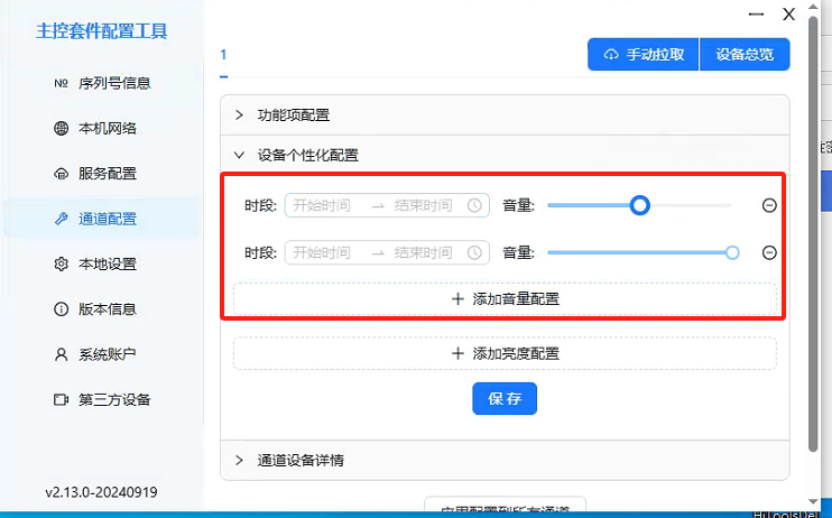
Task: Switch to channel tab 1
Action: pos(224,55)
